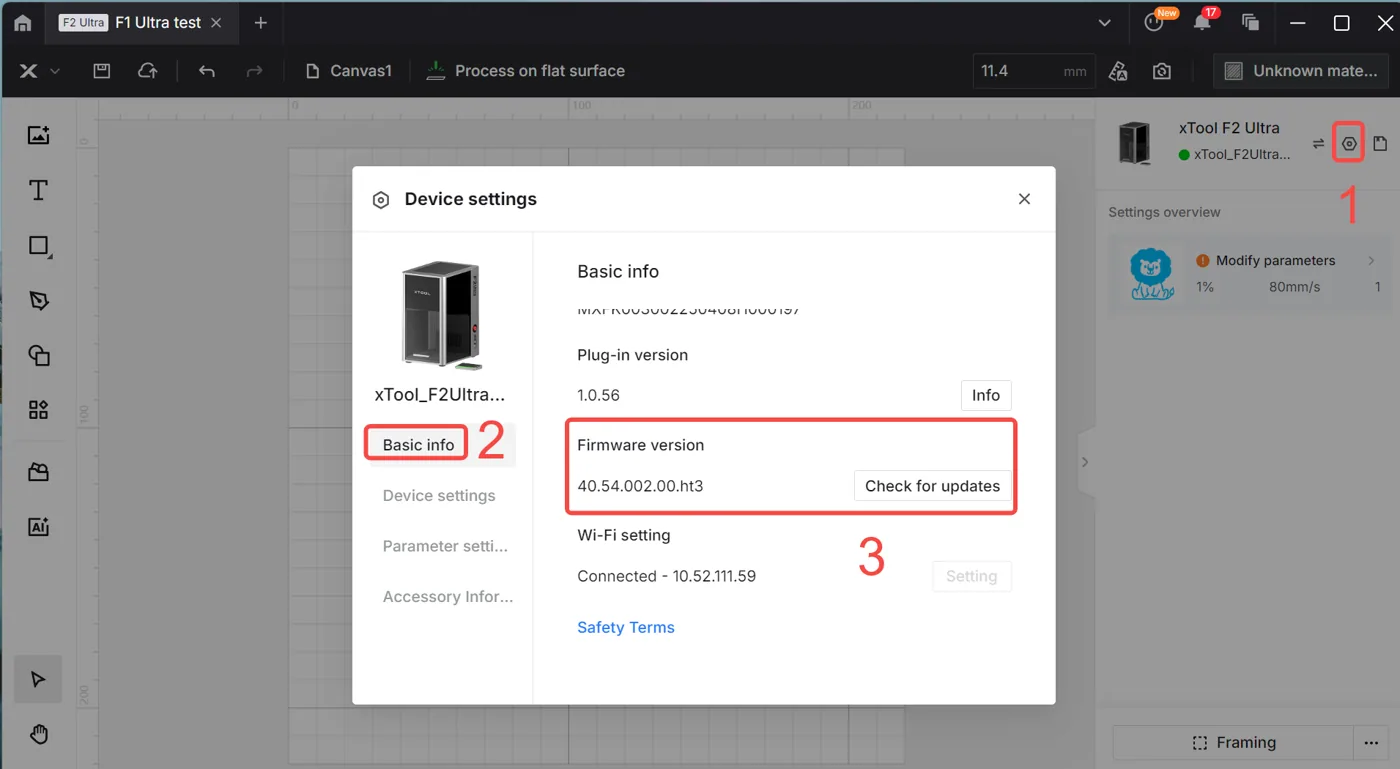This screenshot has width=1400, height=769.
Task: Click the 11.4 mm thickness field
Action: 1034,71
